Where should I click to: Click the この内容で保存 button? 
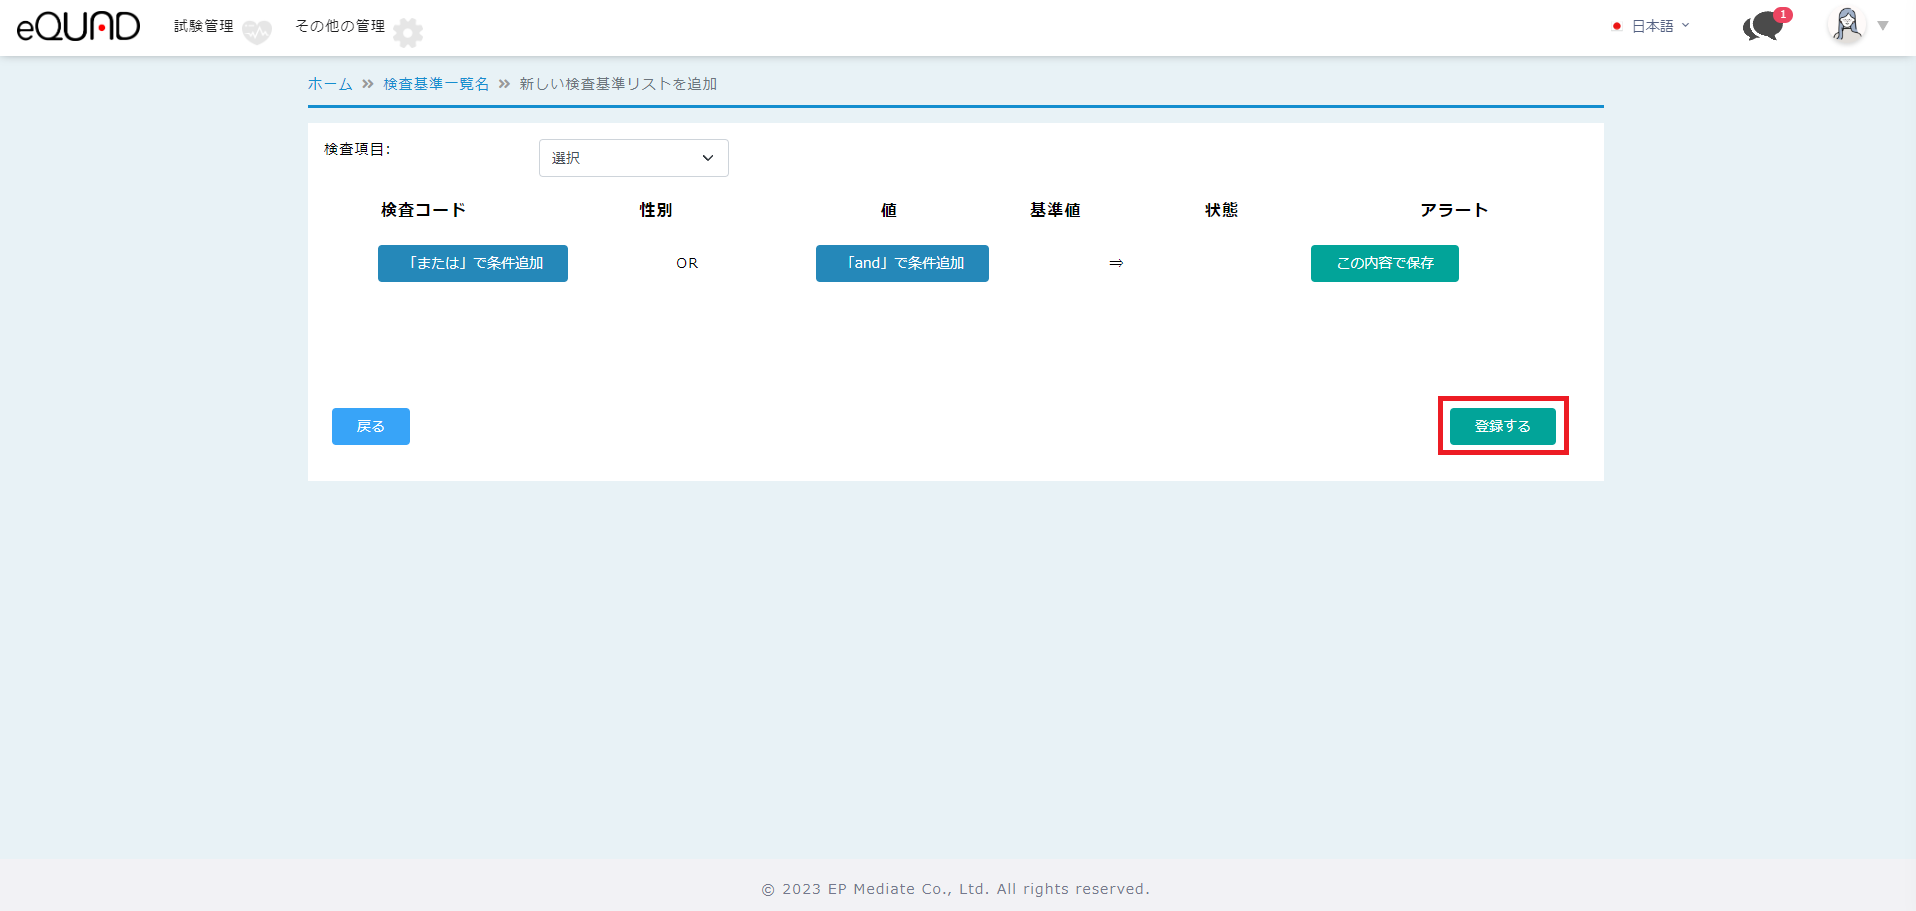pyautogui.click(x=1384, y=263)
